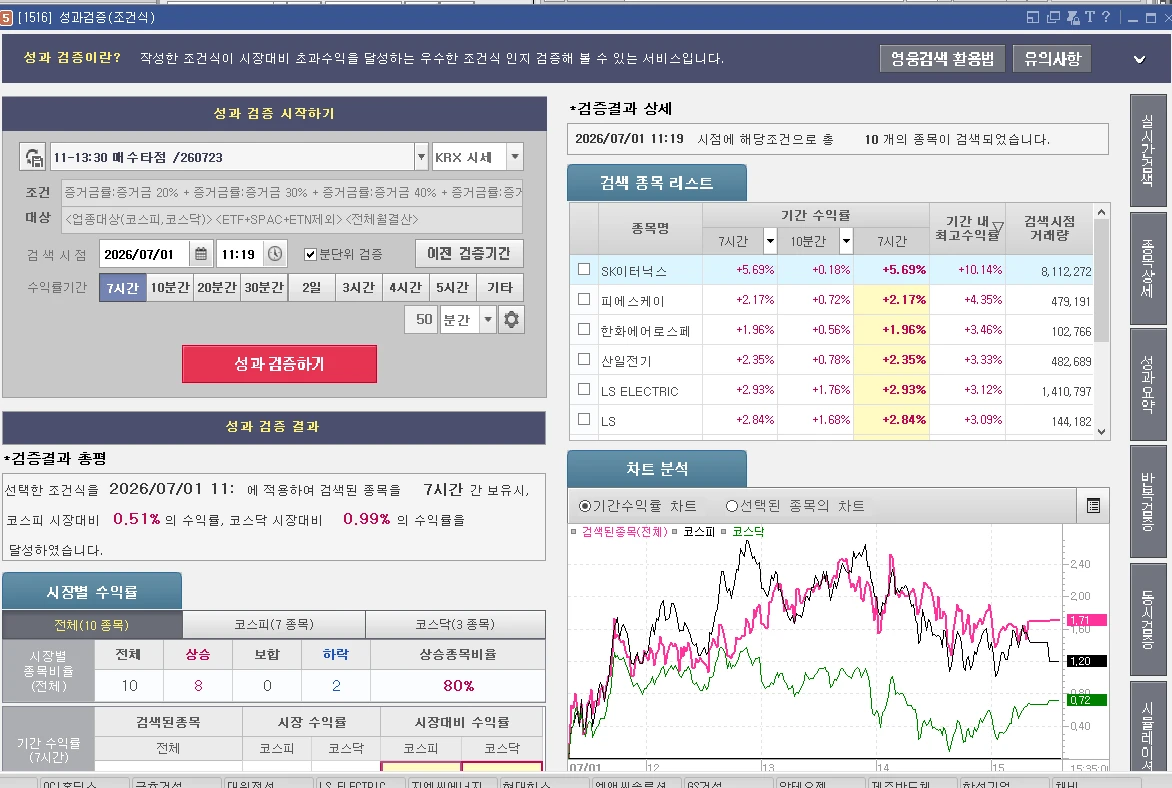The height and width of the screenshot is (788, 1172).
Task: Switch to the 전체(10 종목) tab
Action: [x=92, y=624]
